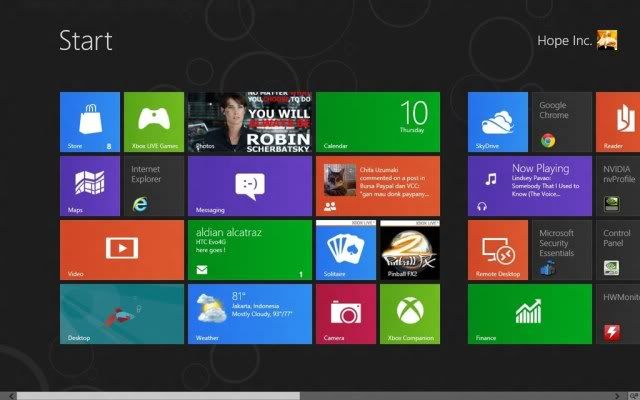The height and width of the screenshot is (400, 640).
Task: Open the Control Panel tile
Action: (x=618, y=250)
